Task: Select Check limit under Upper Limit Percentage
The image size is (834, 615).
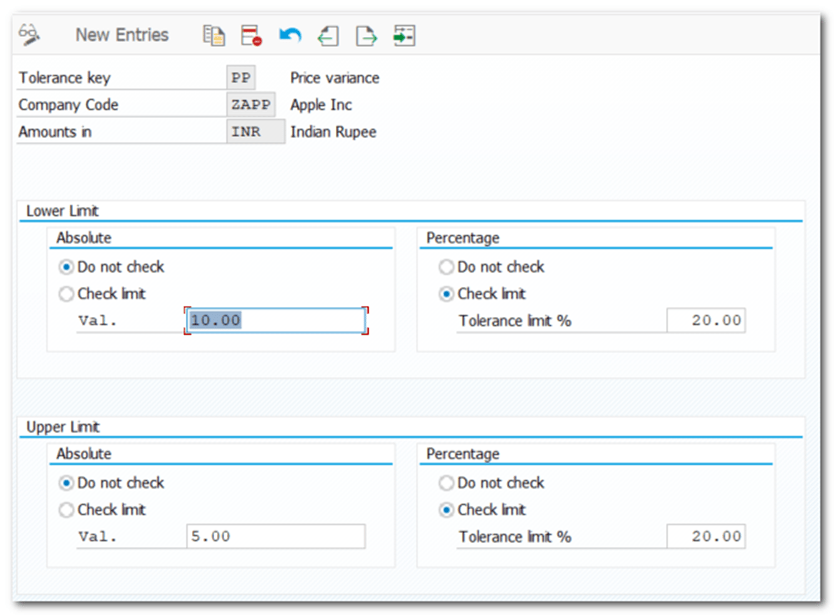Action: point(447,510)
